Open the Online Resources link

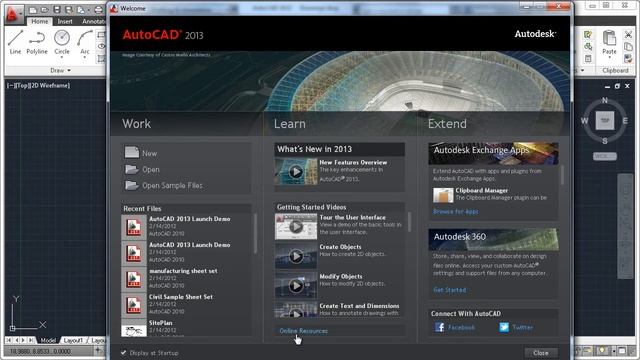pos(303,331)
